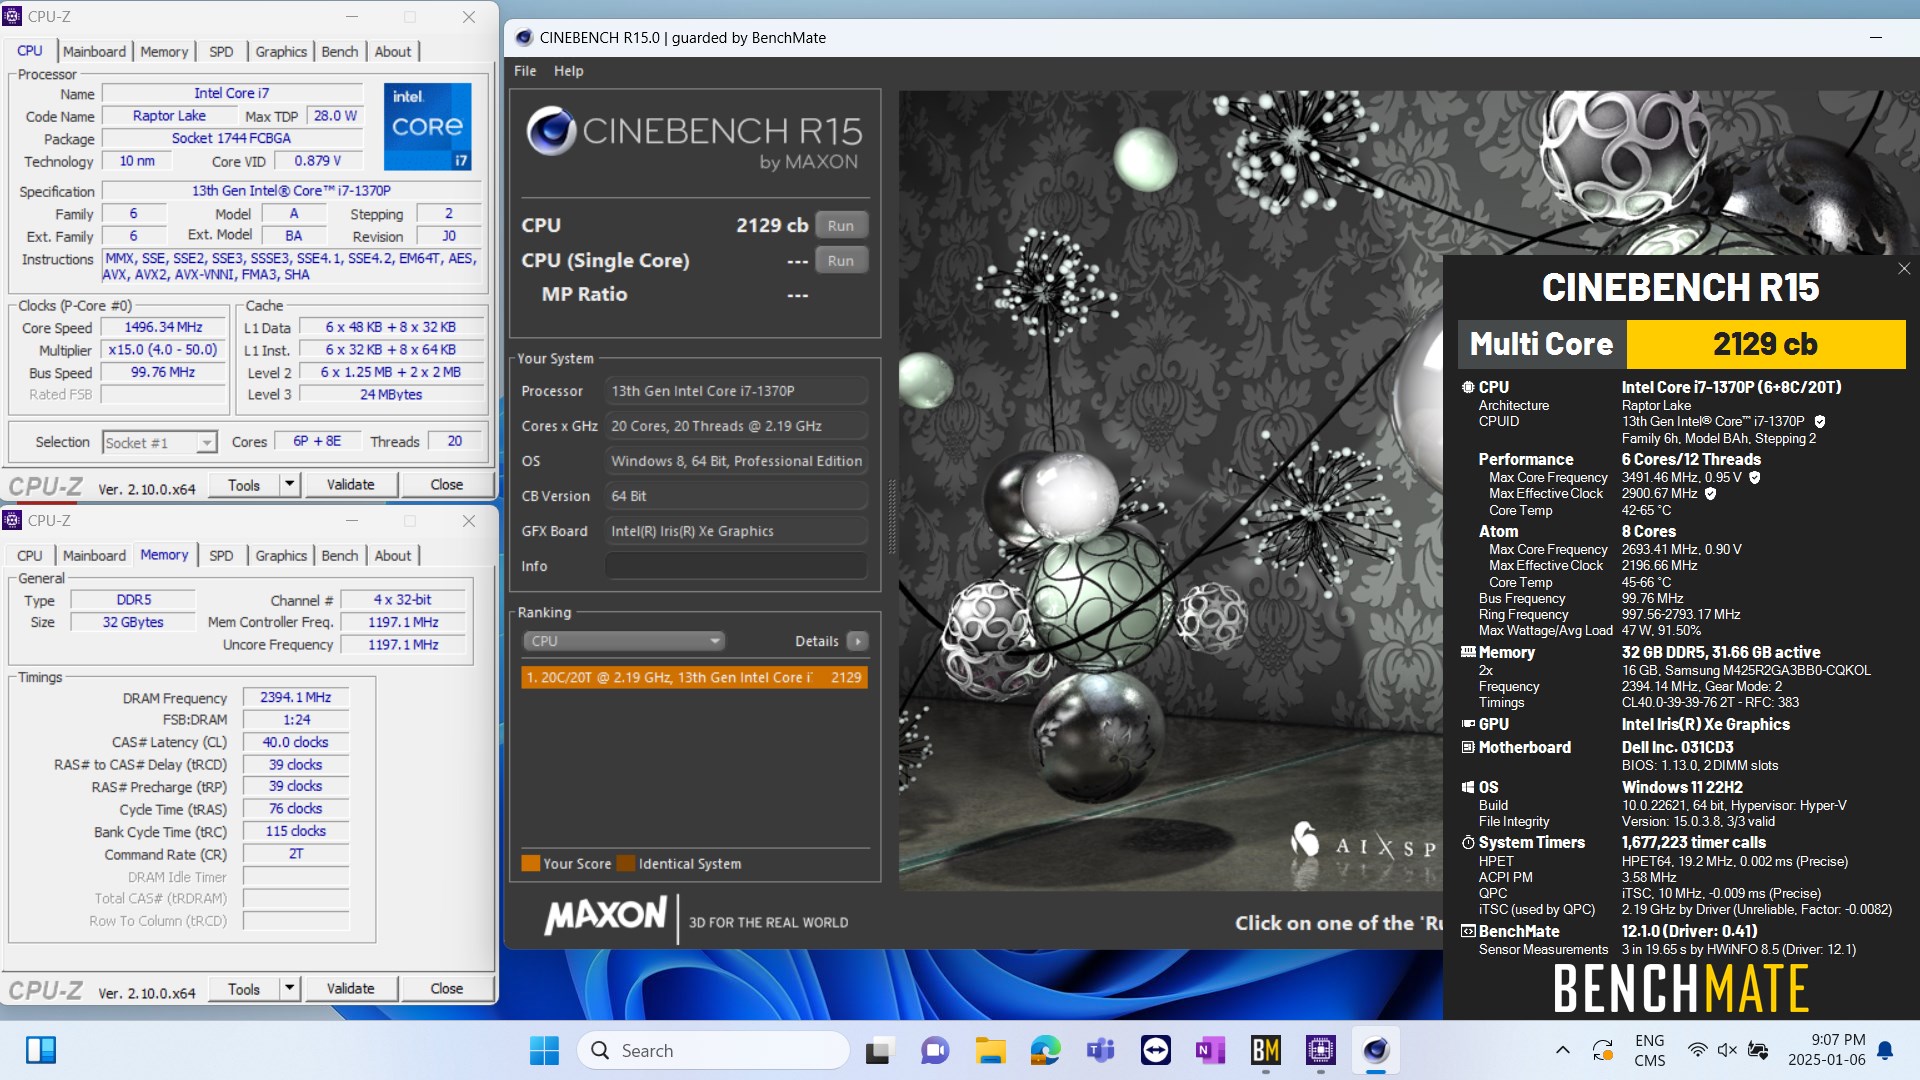1920x1080 pixels.
Task: Click the Info input field in Cinebench
Action: click(x=736, y=566)
